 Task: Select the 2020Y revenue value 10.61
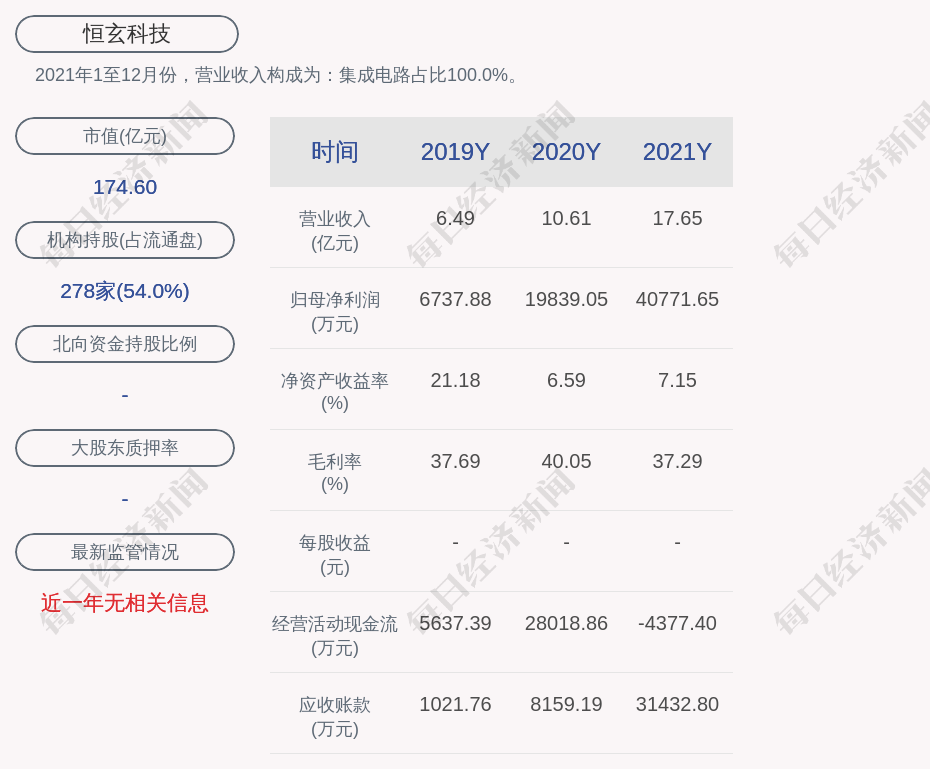[566, 218]
